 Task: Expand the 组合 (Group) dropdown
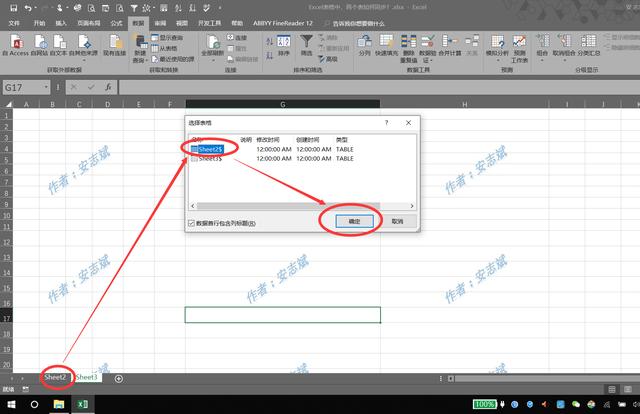(x=542, y=60)
